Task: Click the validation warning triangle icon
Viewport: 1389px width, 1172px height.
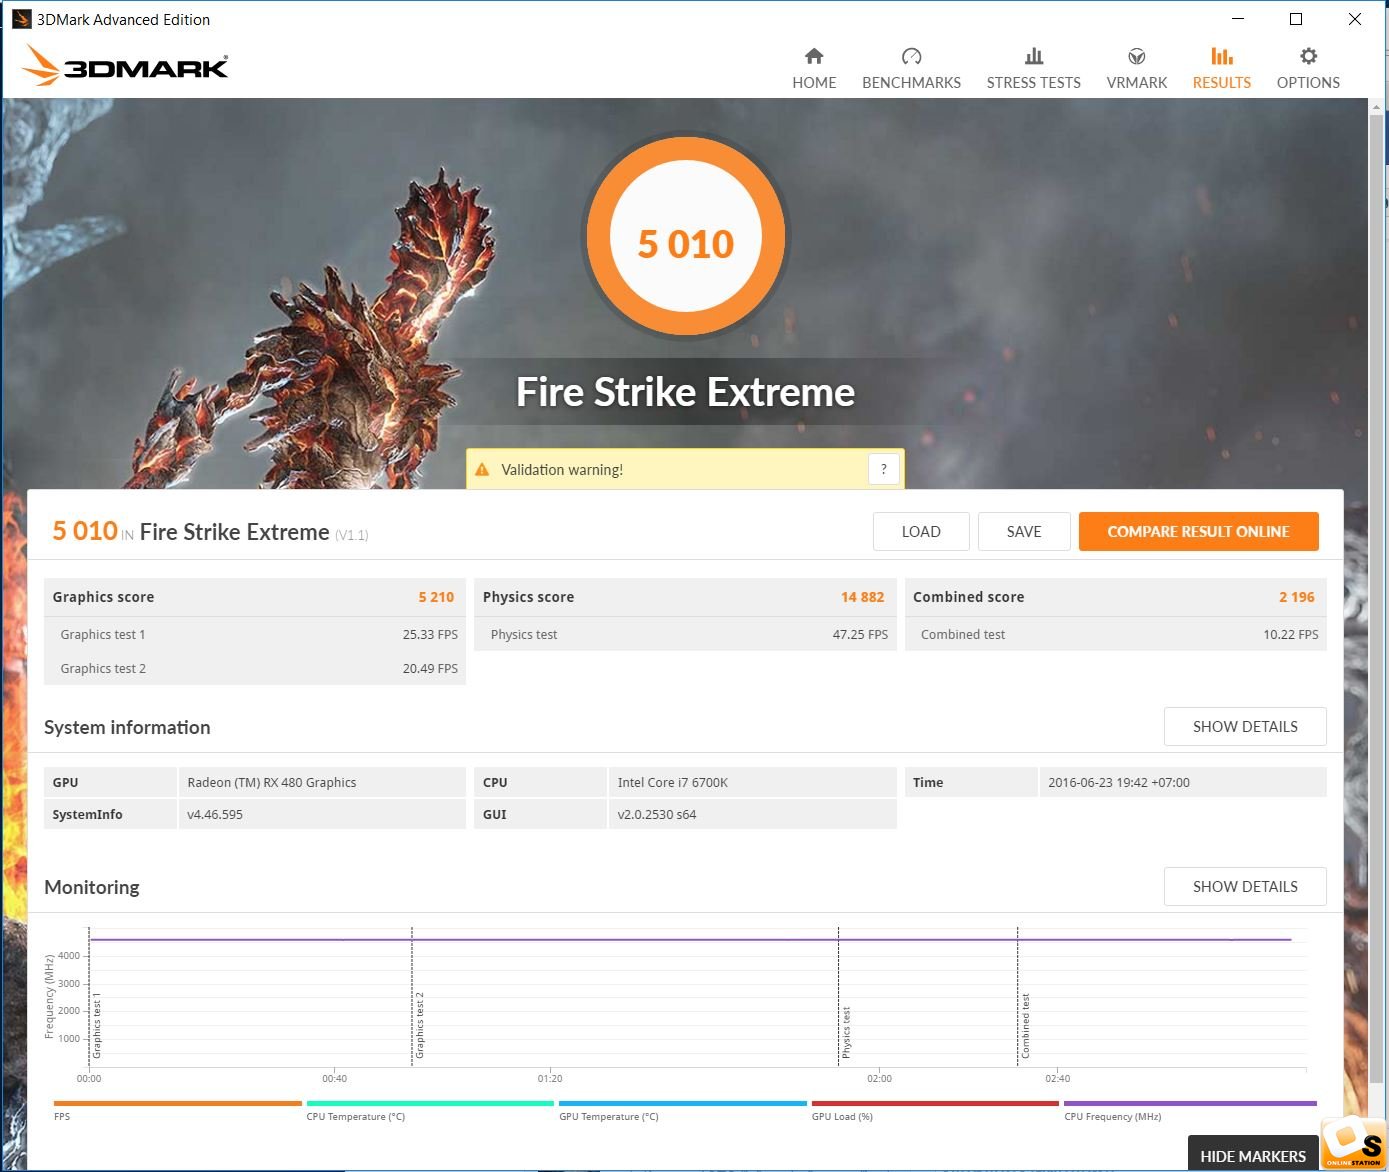Action: (482, 469)
